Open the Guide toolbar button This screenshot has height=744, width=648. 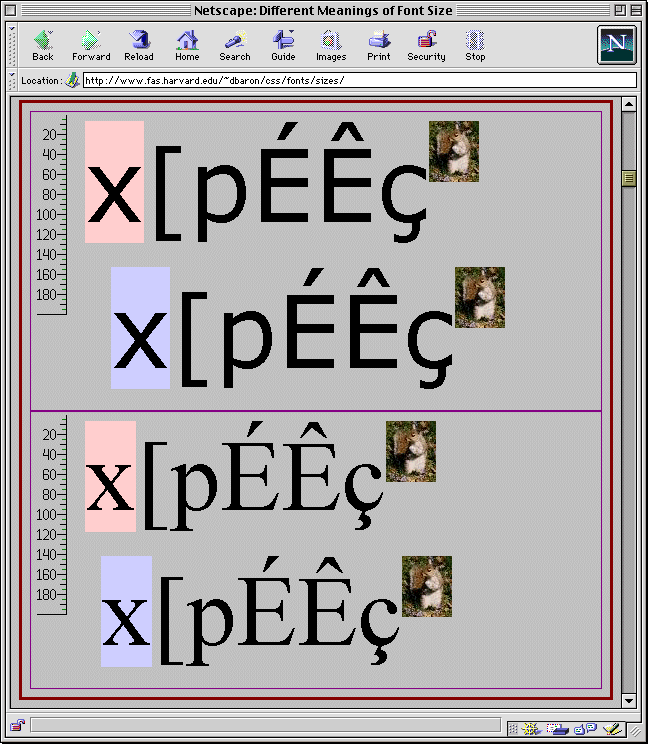pyautogui.click(x=283, y=45)
